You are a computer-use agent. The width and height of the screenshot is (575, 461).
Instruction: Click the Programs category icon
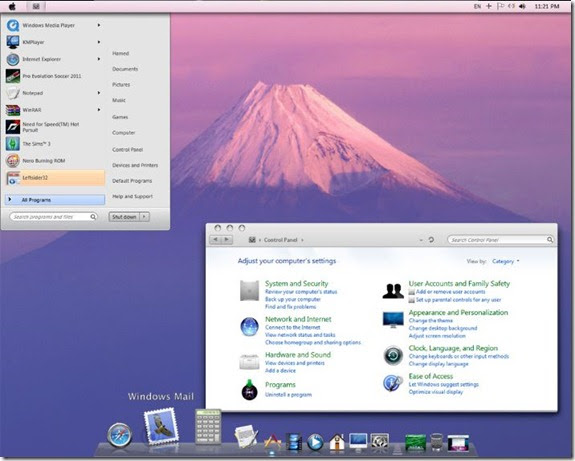pos(249,390)
